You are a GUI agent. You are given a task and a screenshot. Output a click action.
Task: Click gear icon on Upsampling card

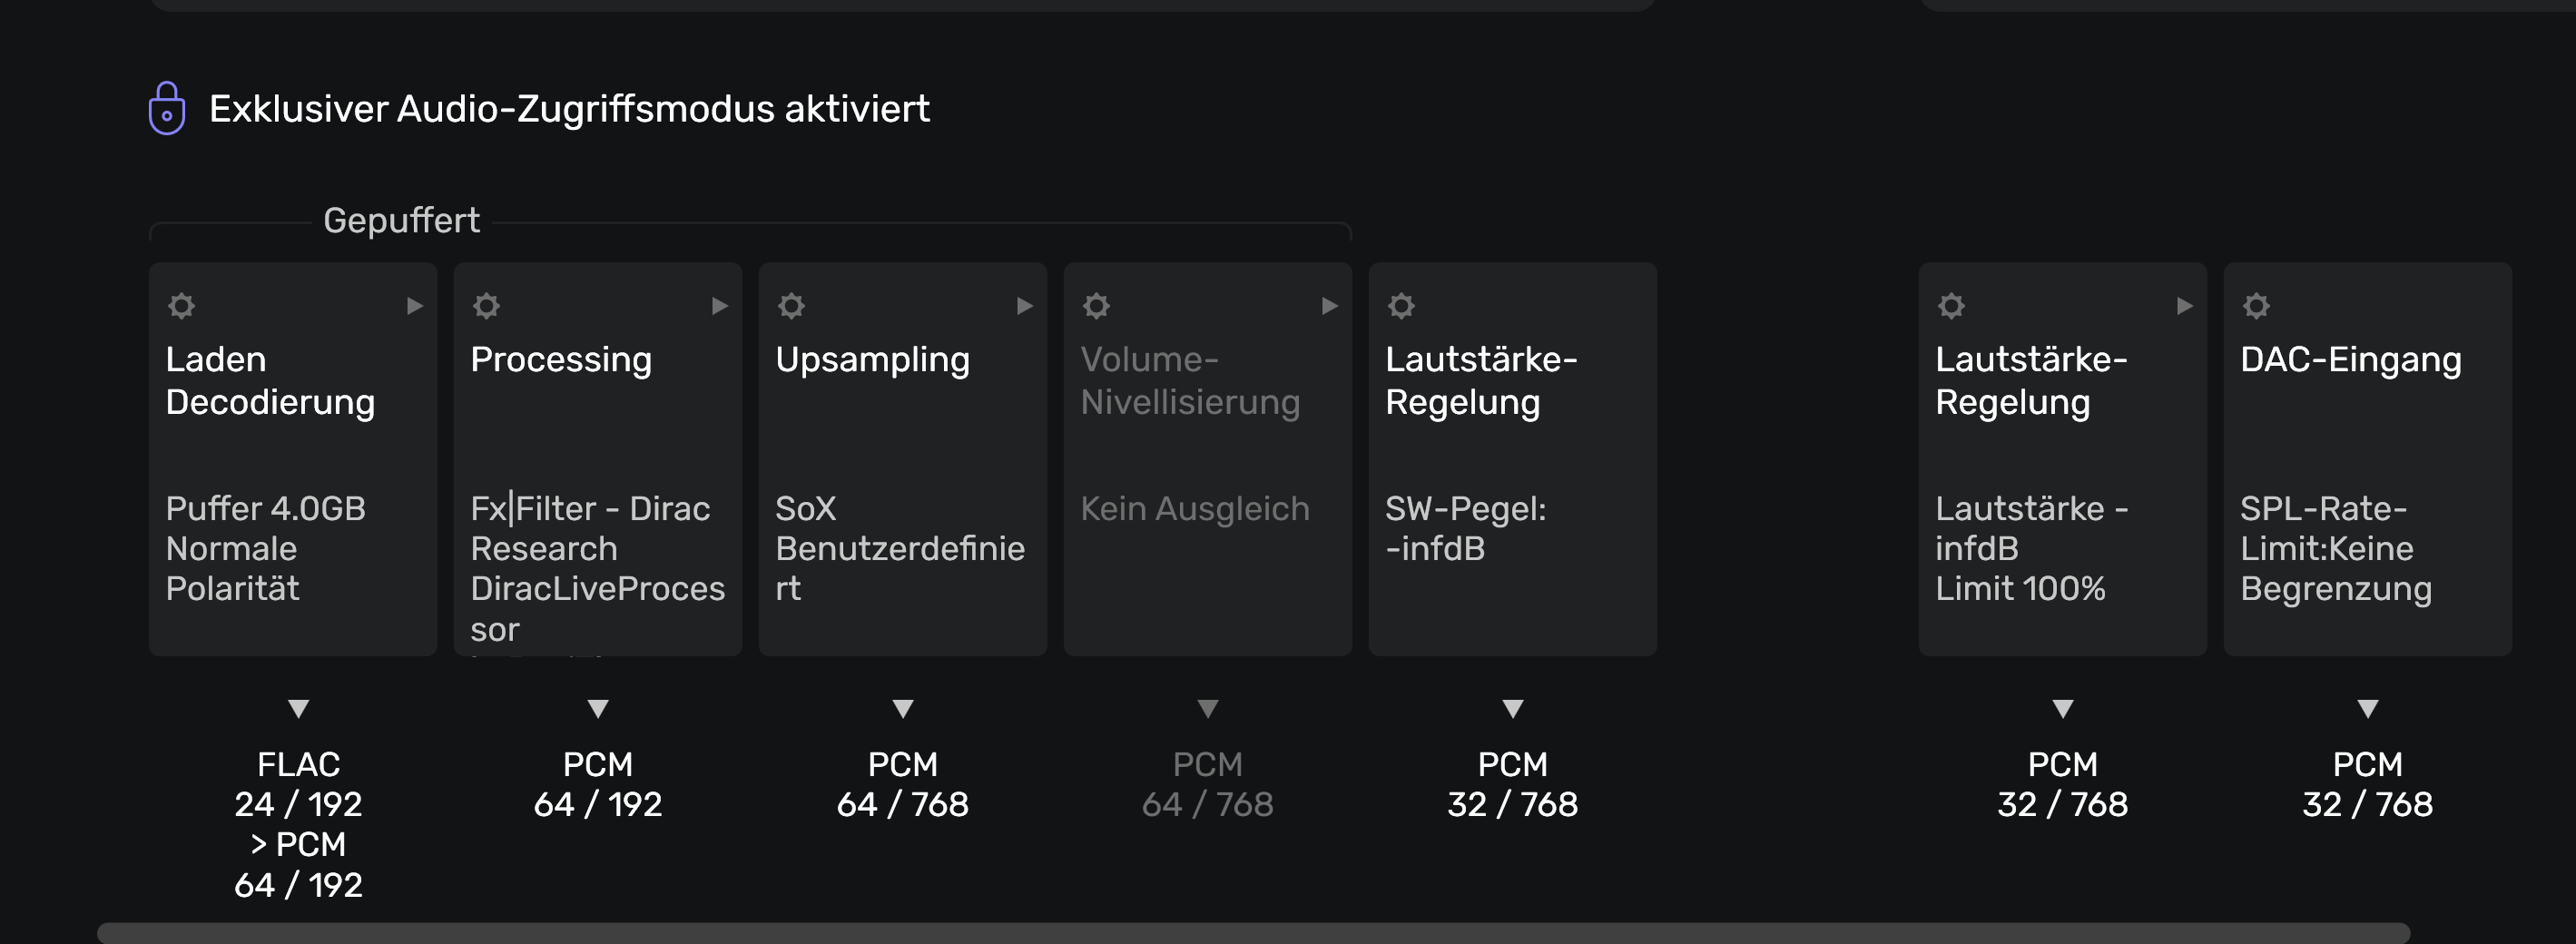(x=791, y=306)
